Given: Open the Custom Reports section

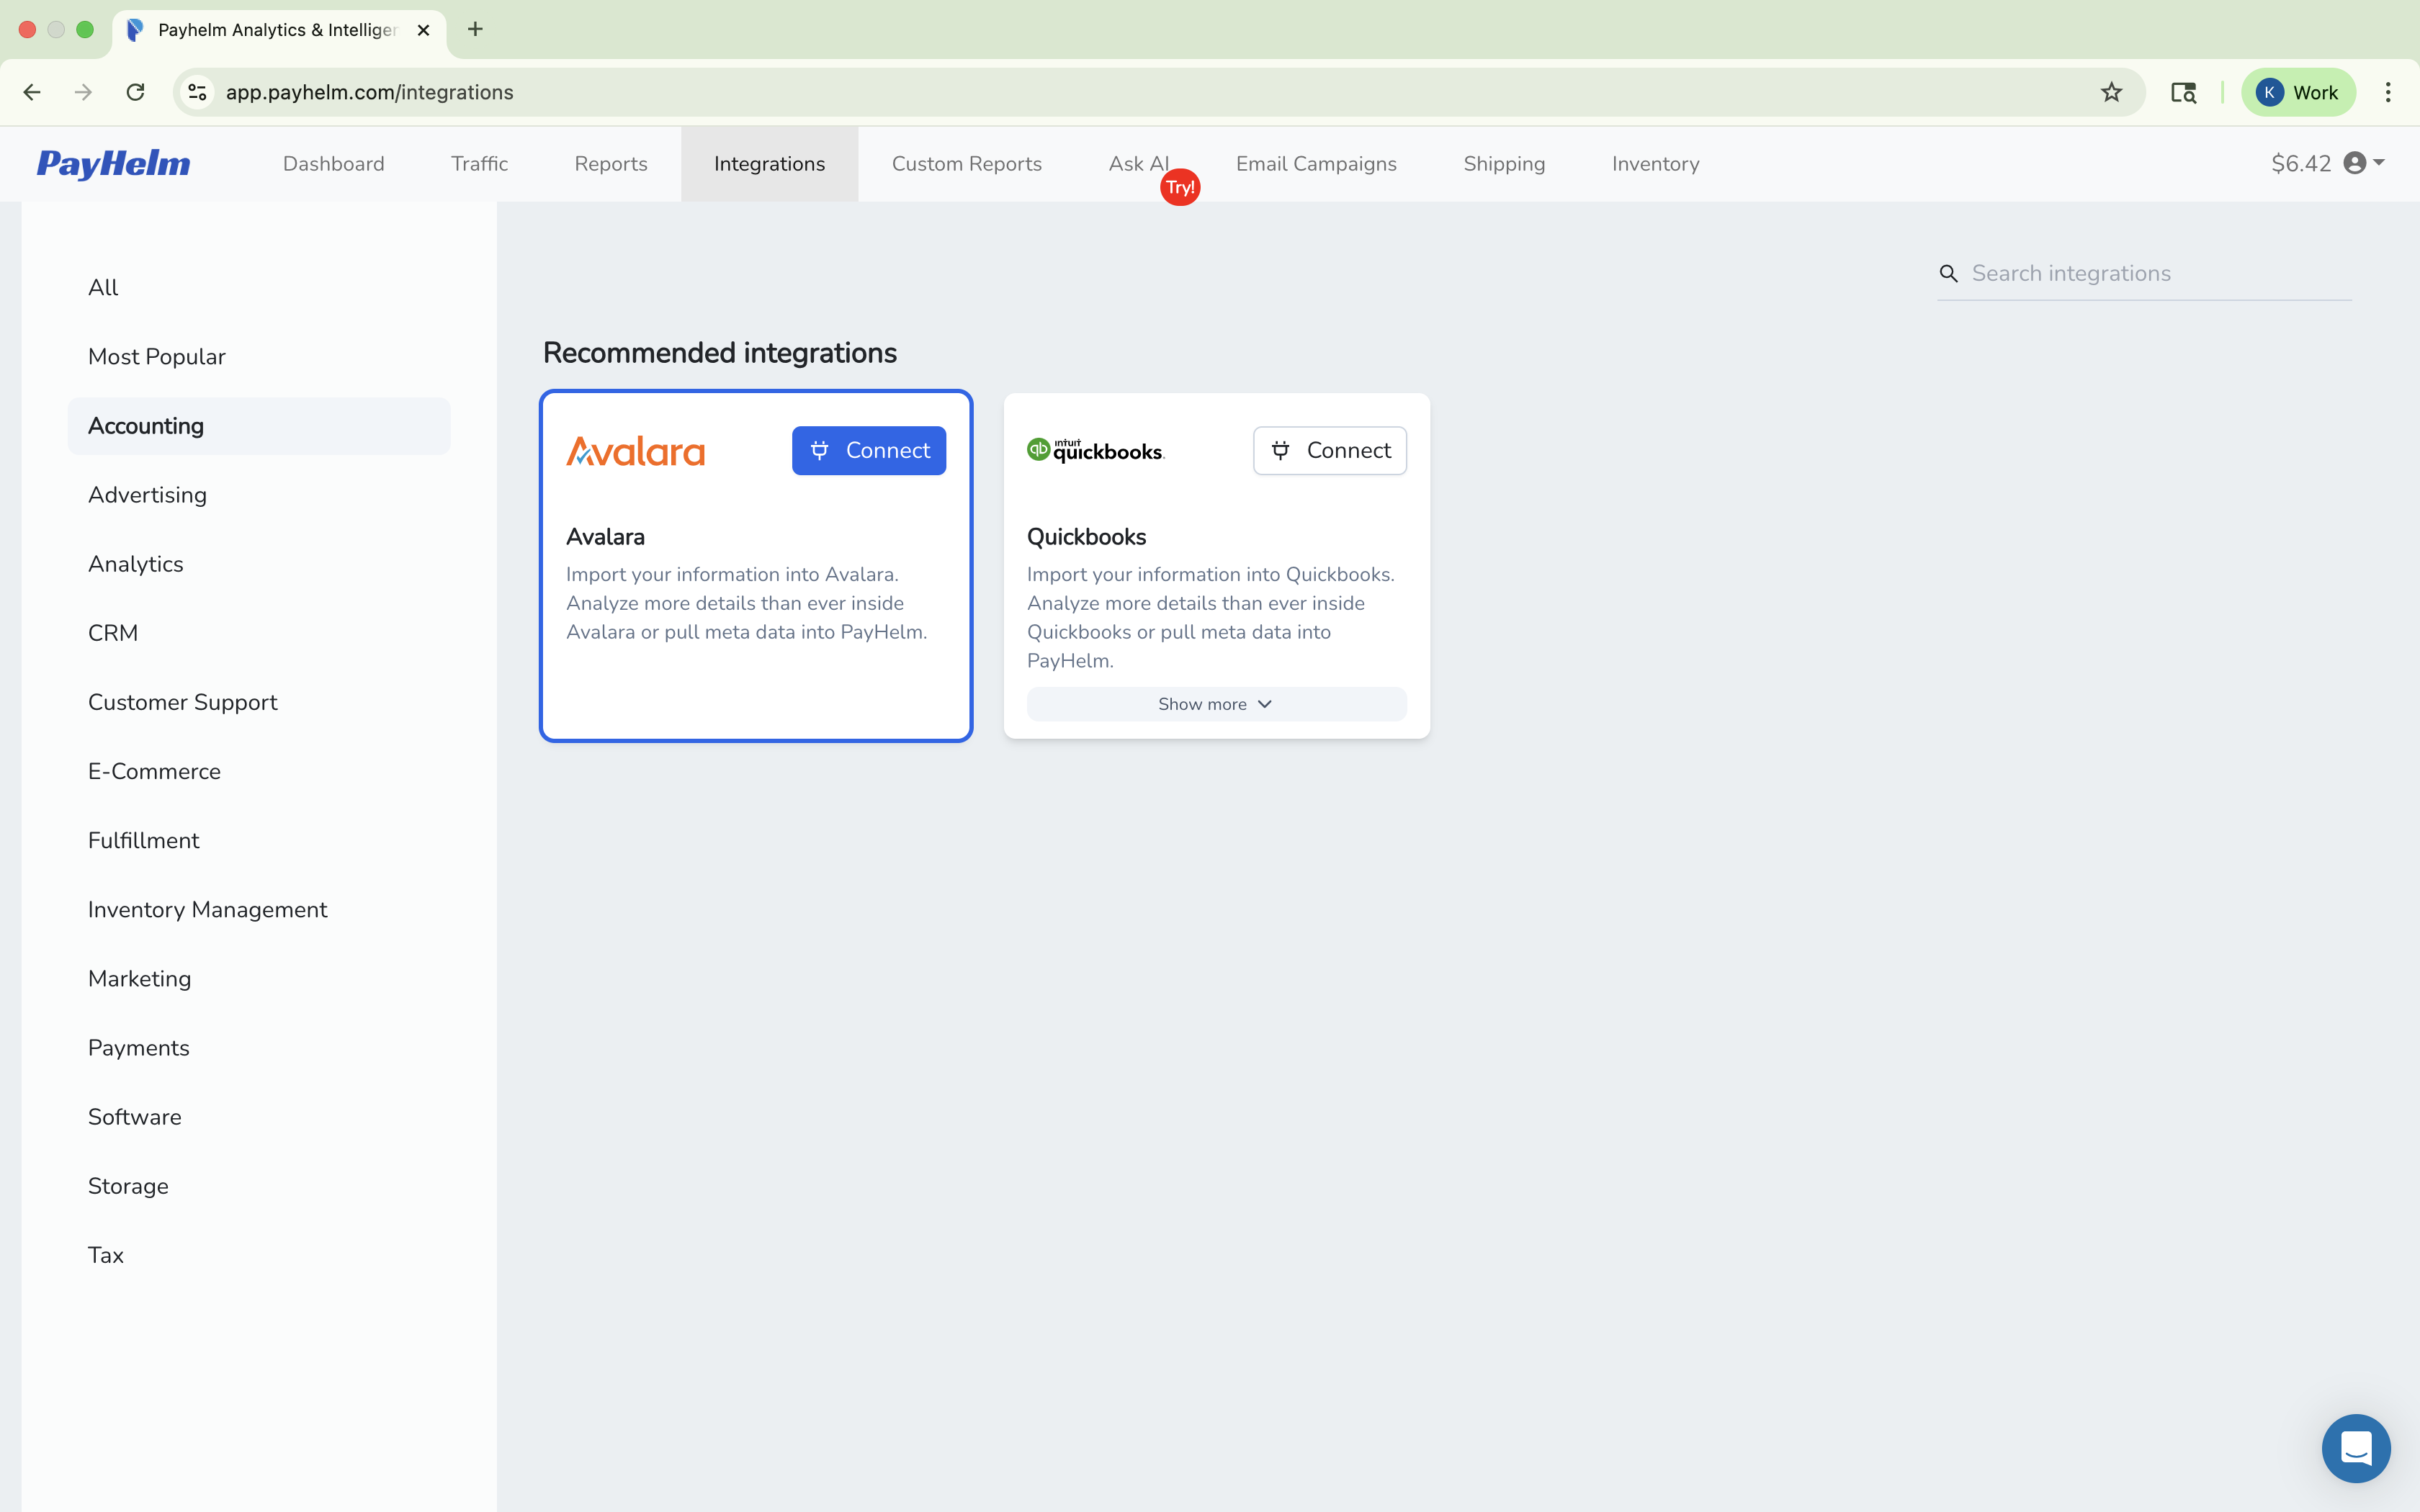Looking at the screenshot, I should coord(966,163).
